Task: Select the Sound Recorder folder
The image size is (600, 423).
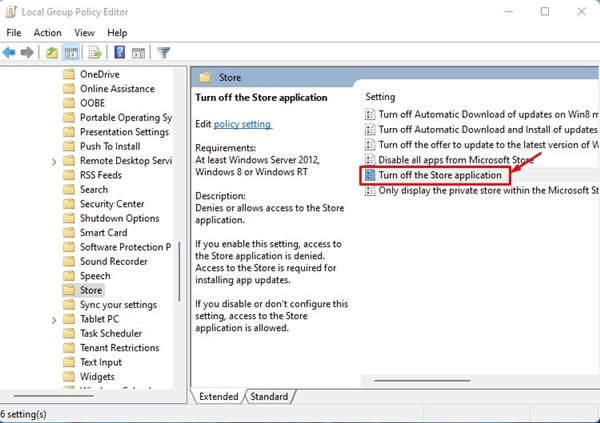Action: 114,261
